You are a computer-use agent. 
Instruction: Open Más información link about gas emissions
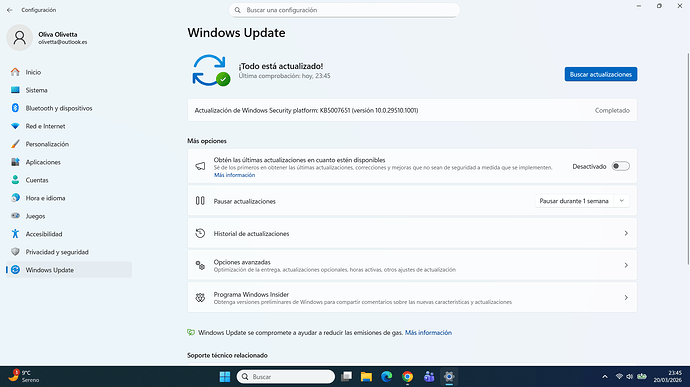coord(428,332)
